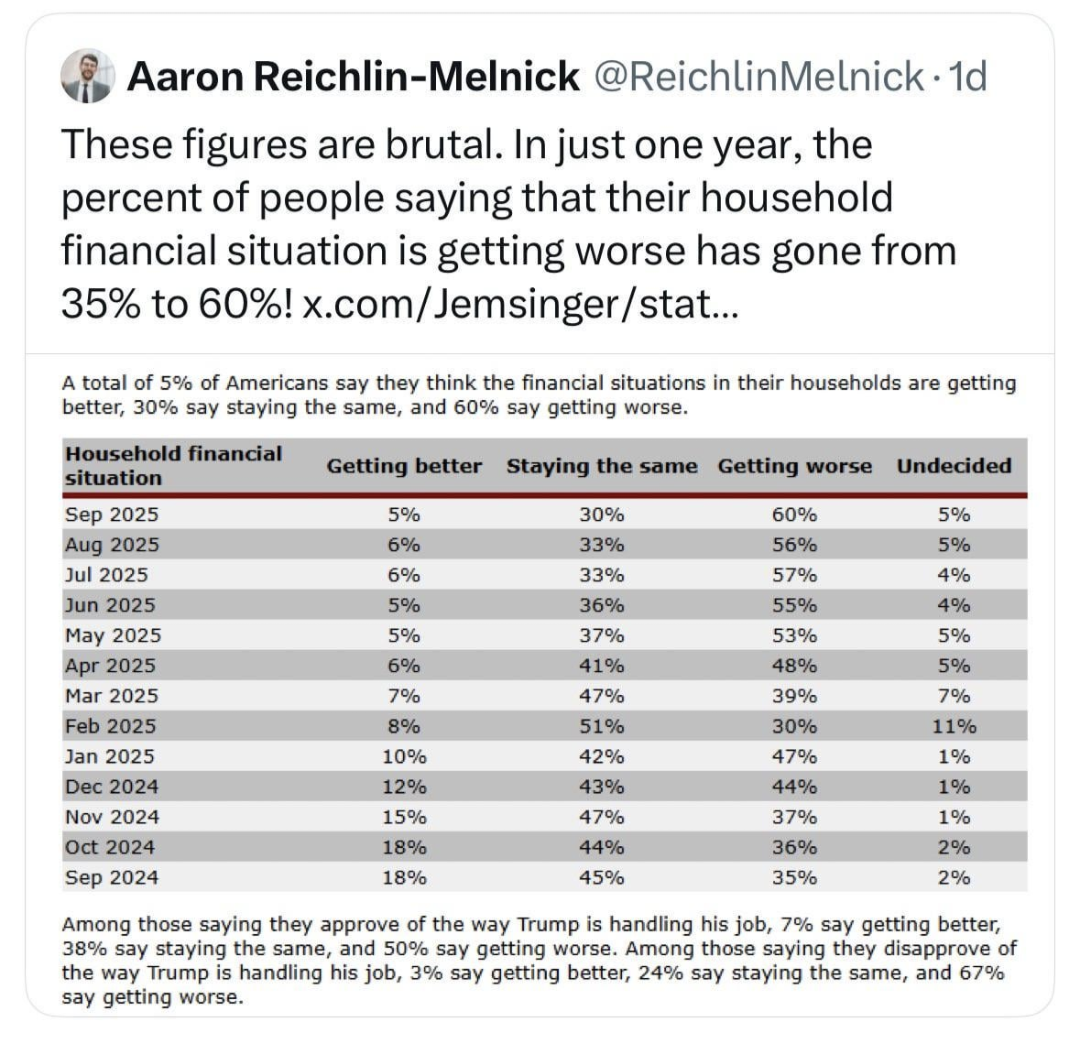Click the 11% Undecided value for Feb 2025
1080x1044 pixels.
point(954,725)
